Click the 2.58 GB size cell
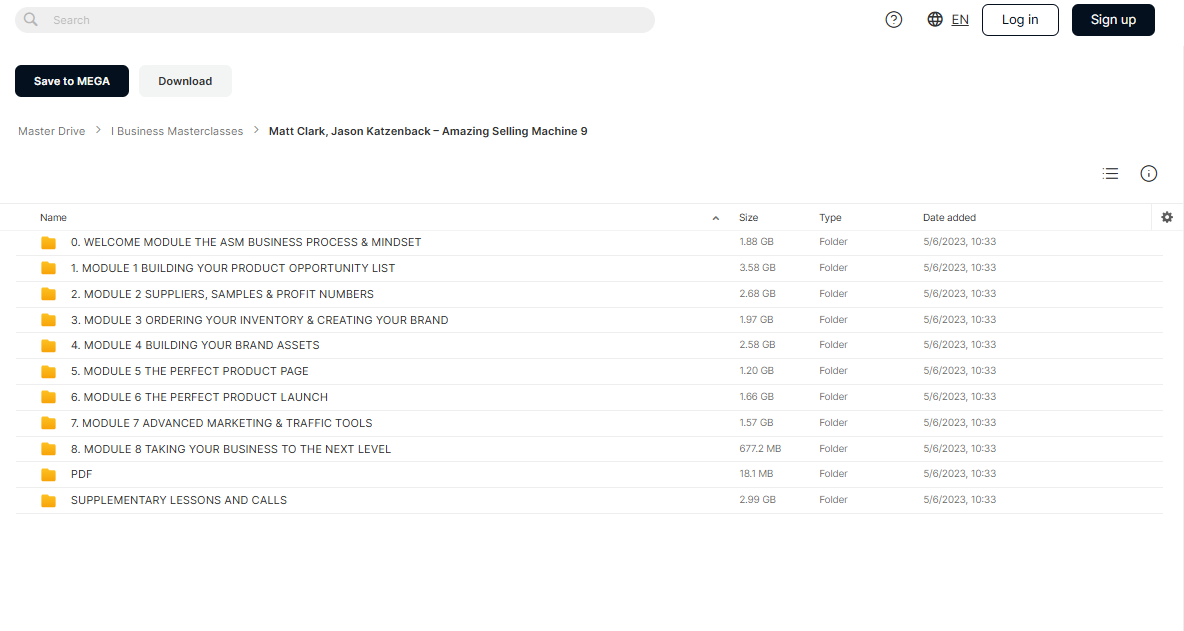1184x631 pixels. coord(757,345)
